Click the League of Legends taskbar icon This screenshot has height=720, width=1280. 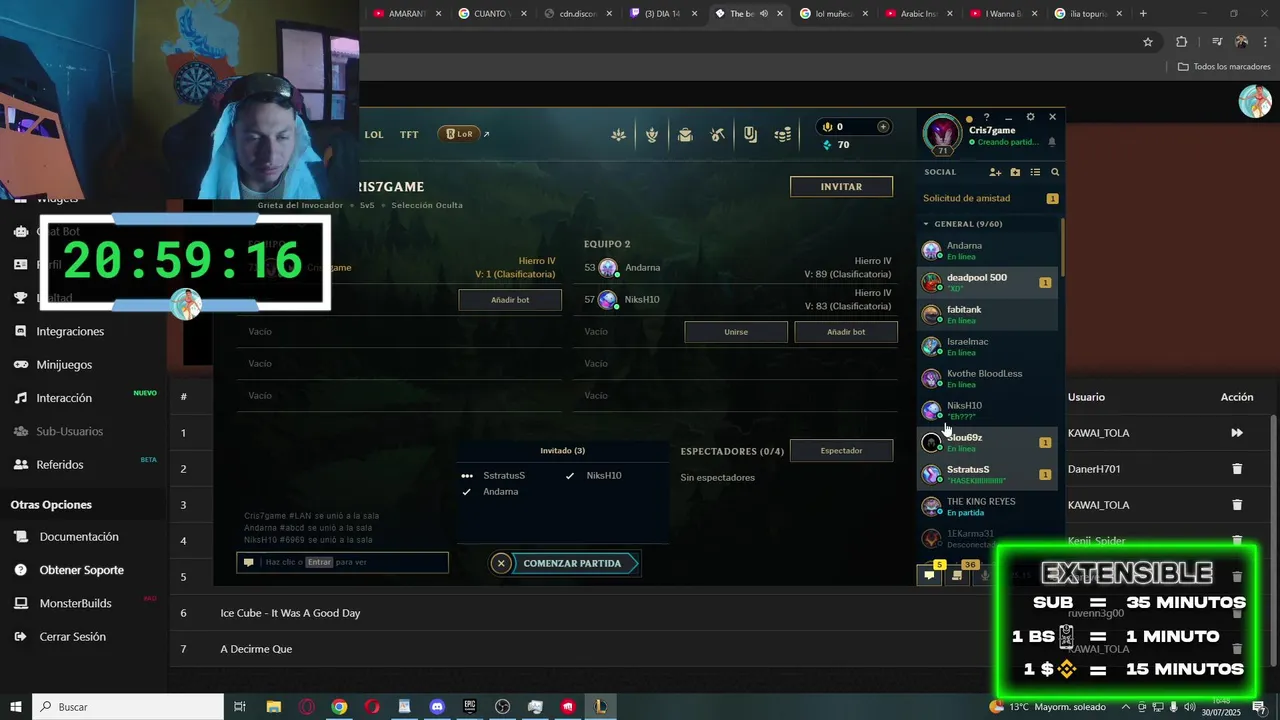pyautogui.click(x=600, y=707)
